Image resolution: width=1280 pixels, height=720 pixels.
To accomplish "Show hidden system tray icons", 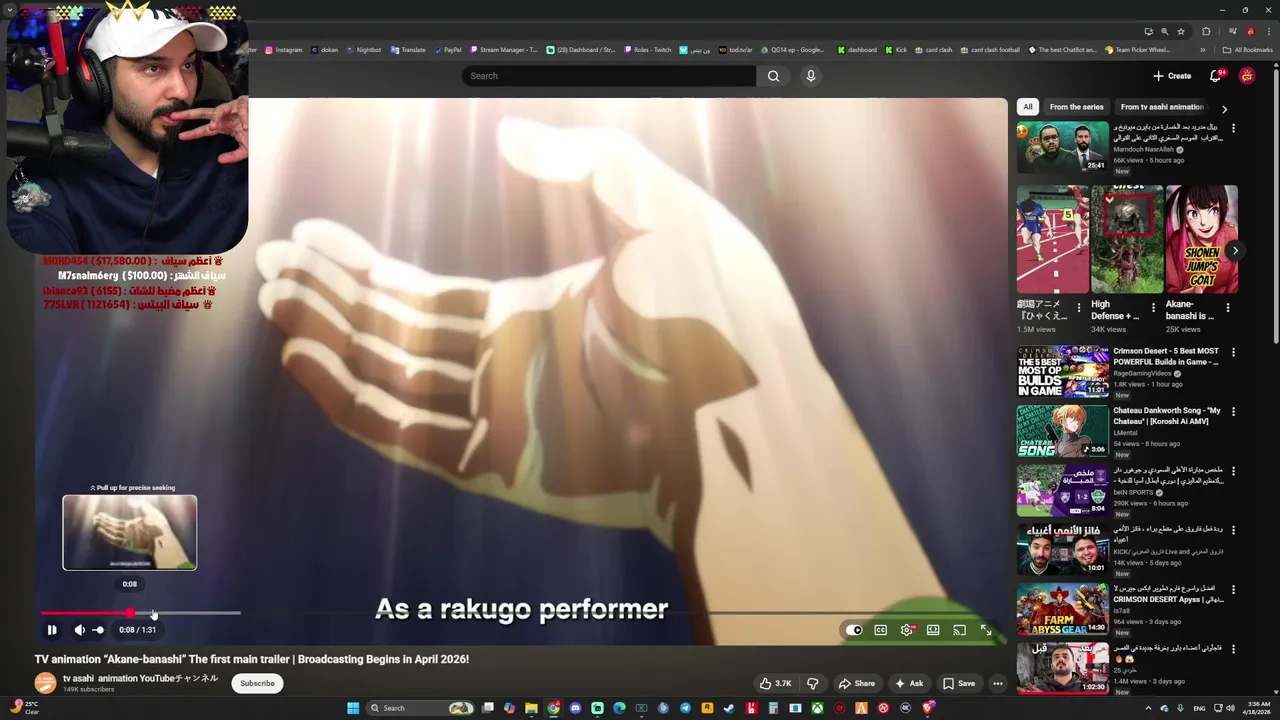I will (x=1148, y=708).
